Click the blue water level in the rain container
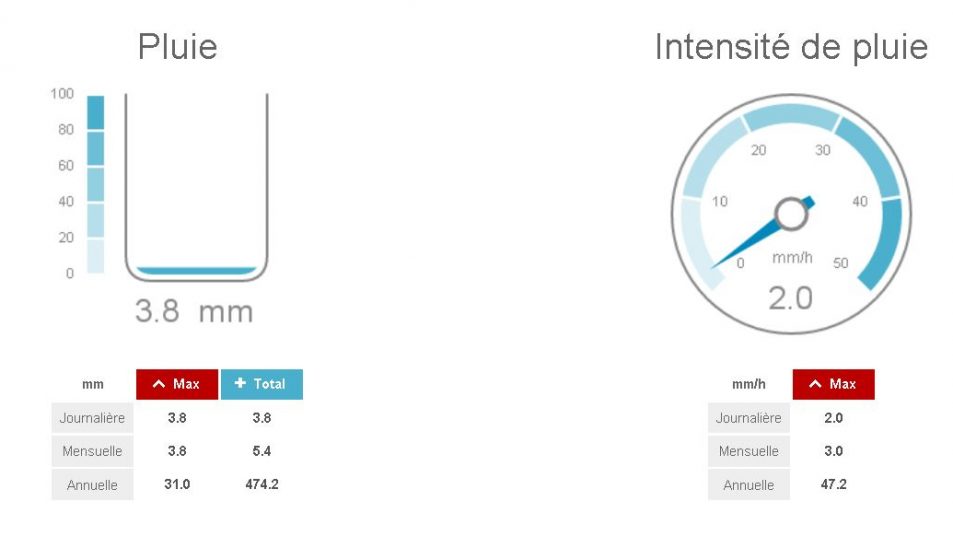953x536 pixels. [x=196, y=271]
